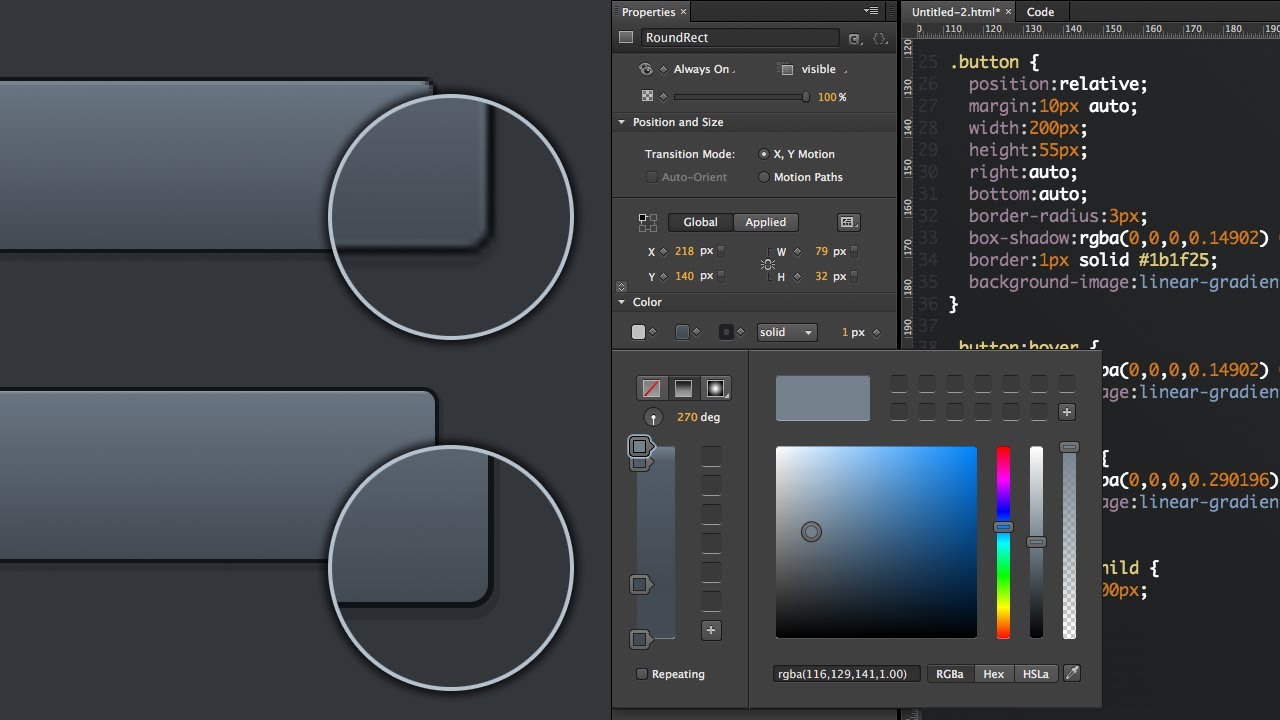Screen dimensions: 1280x720
Task: Open the visible overflow dropdown
Action: [x=824, y=70]
